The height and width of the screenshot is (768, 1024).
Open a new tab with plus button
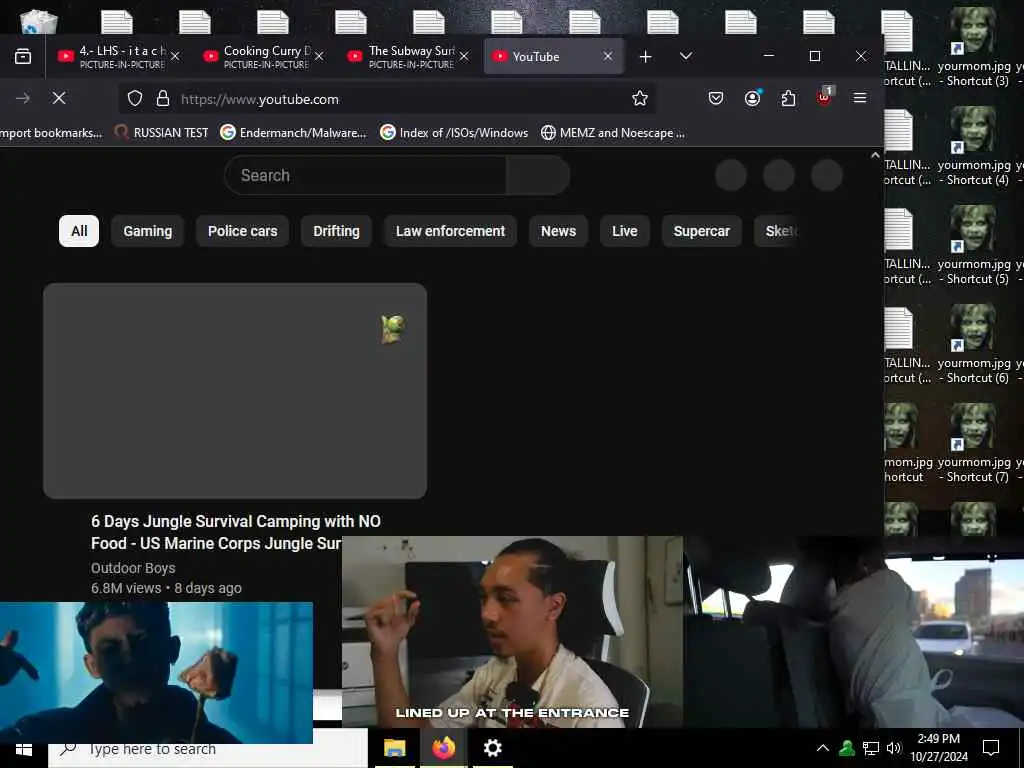click(645, 57)
